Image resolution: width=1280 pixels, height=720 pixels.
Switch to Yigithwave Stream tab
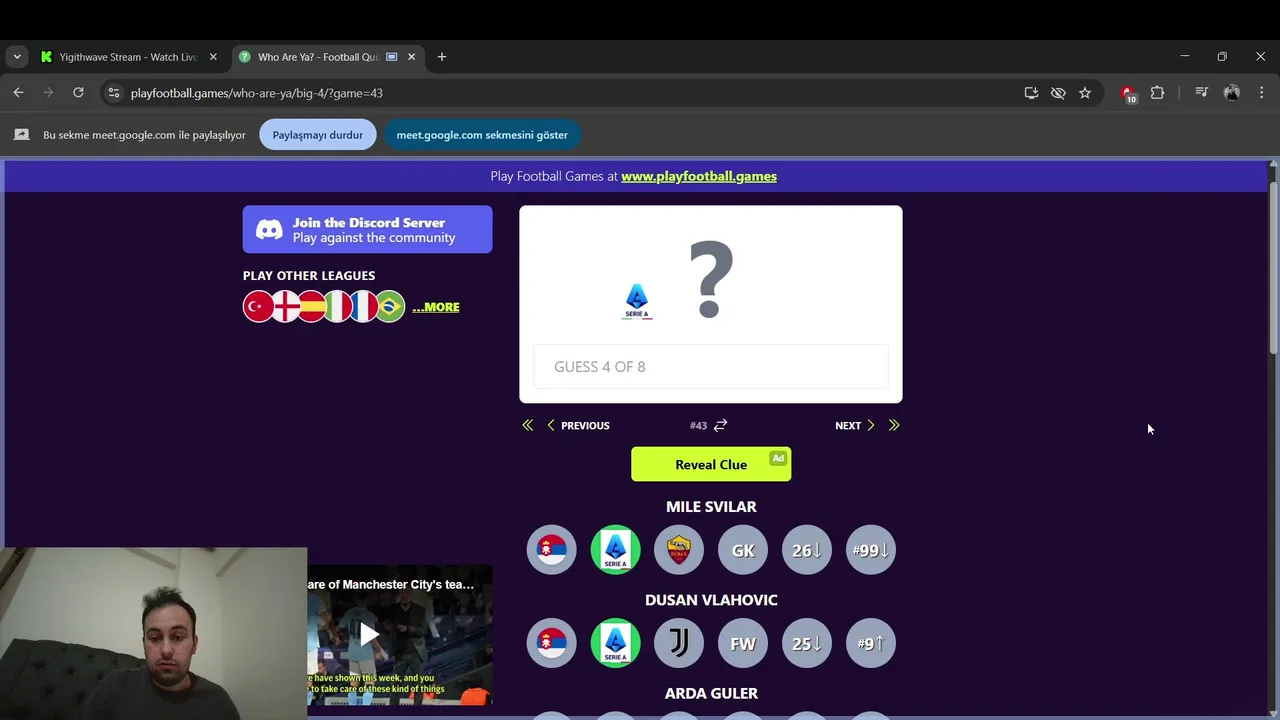tap(128, 57)
